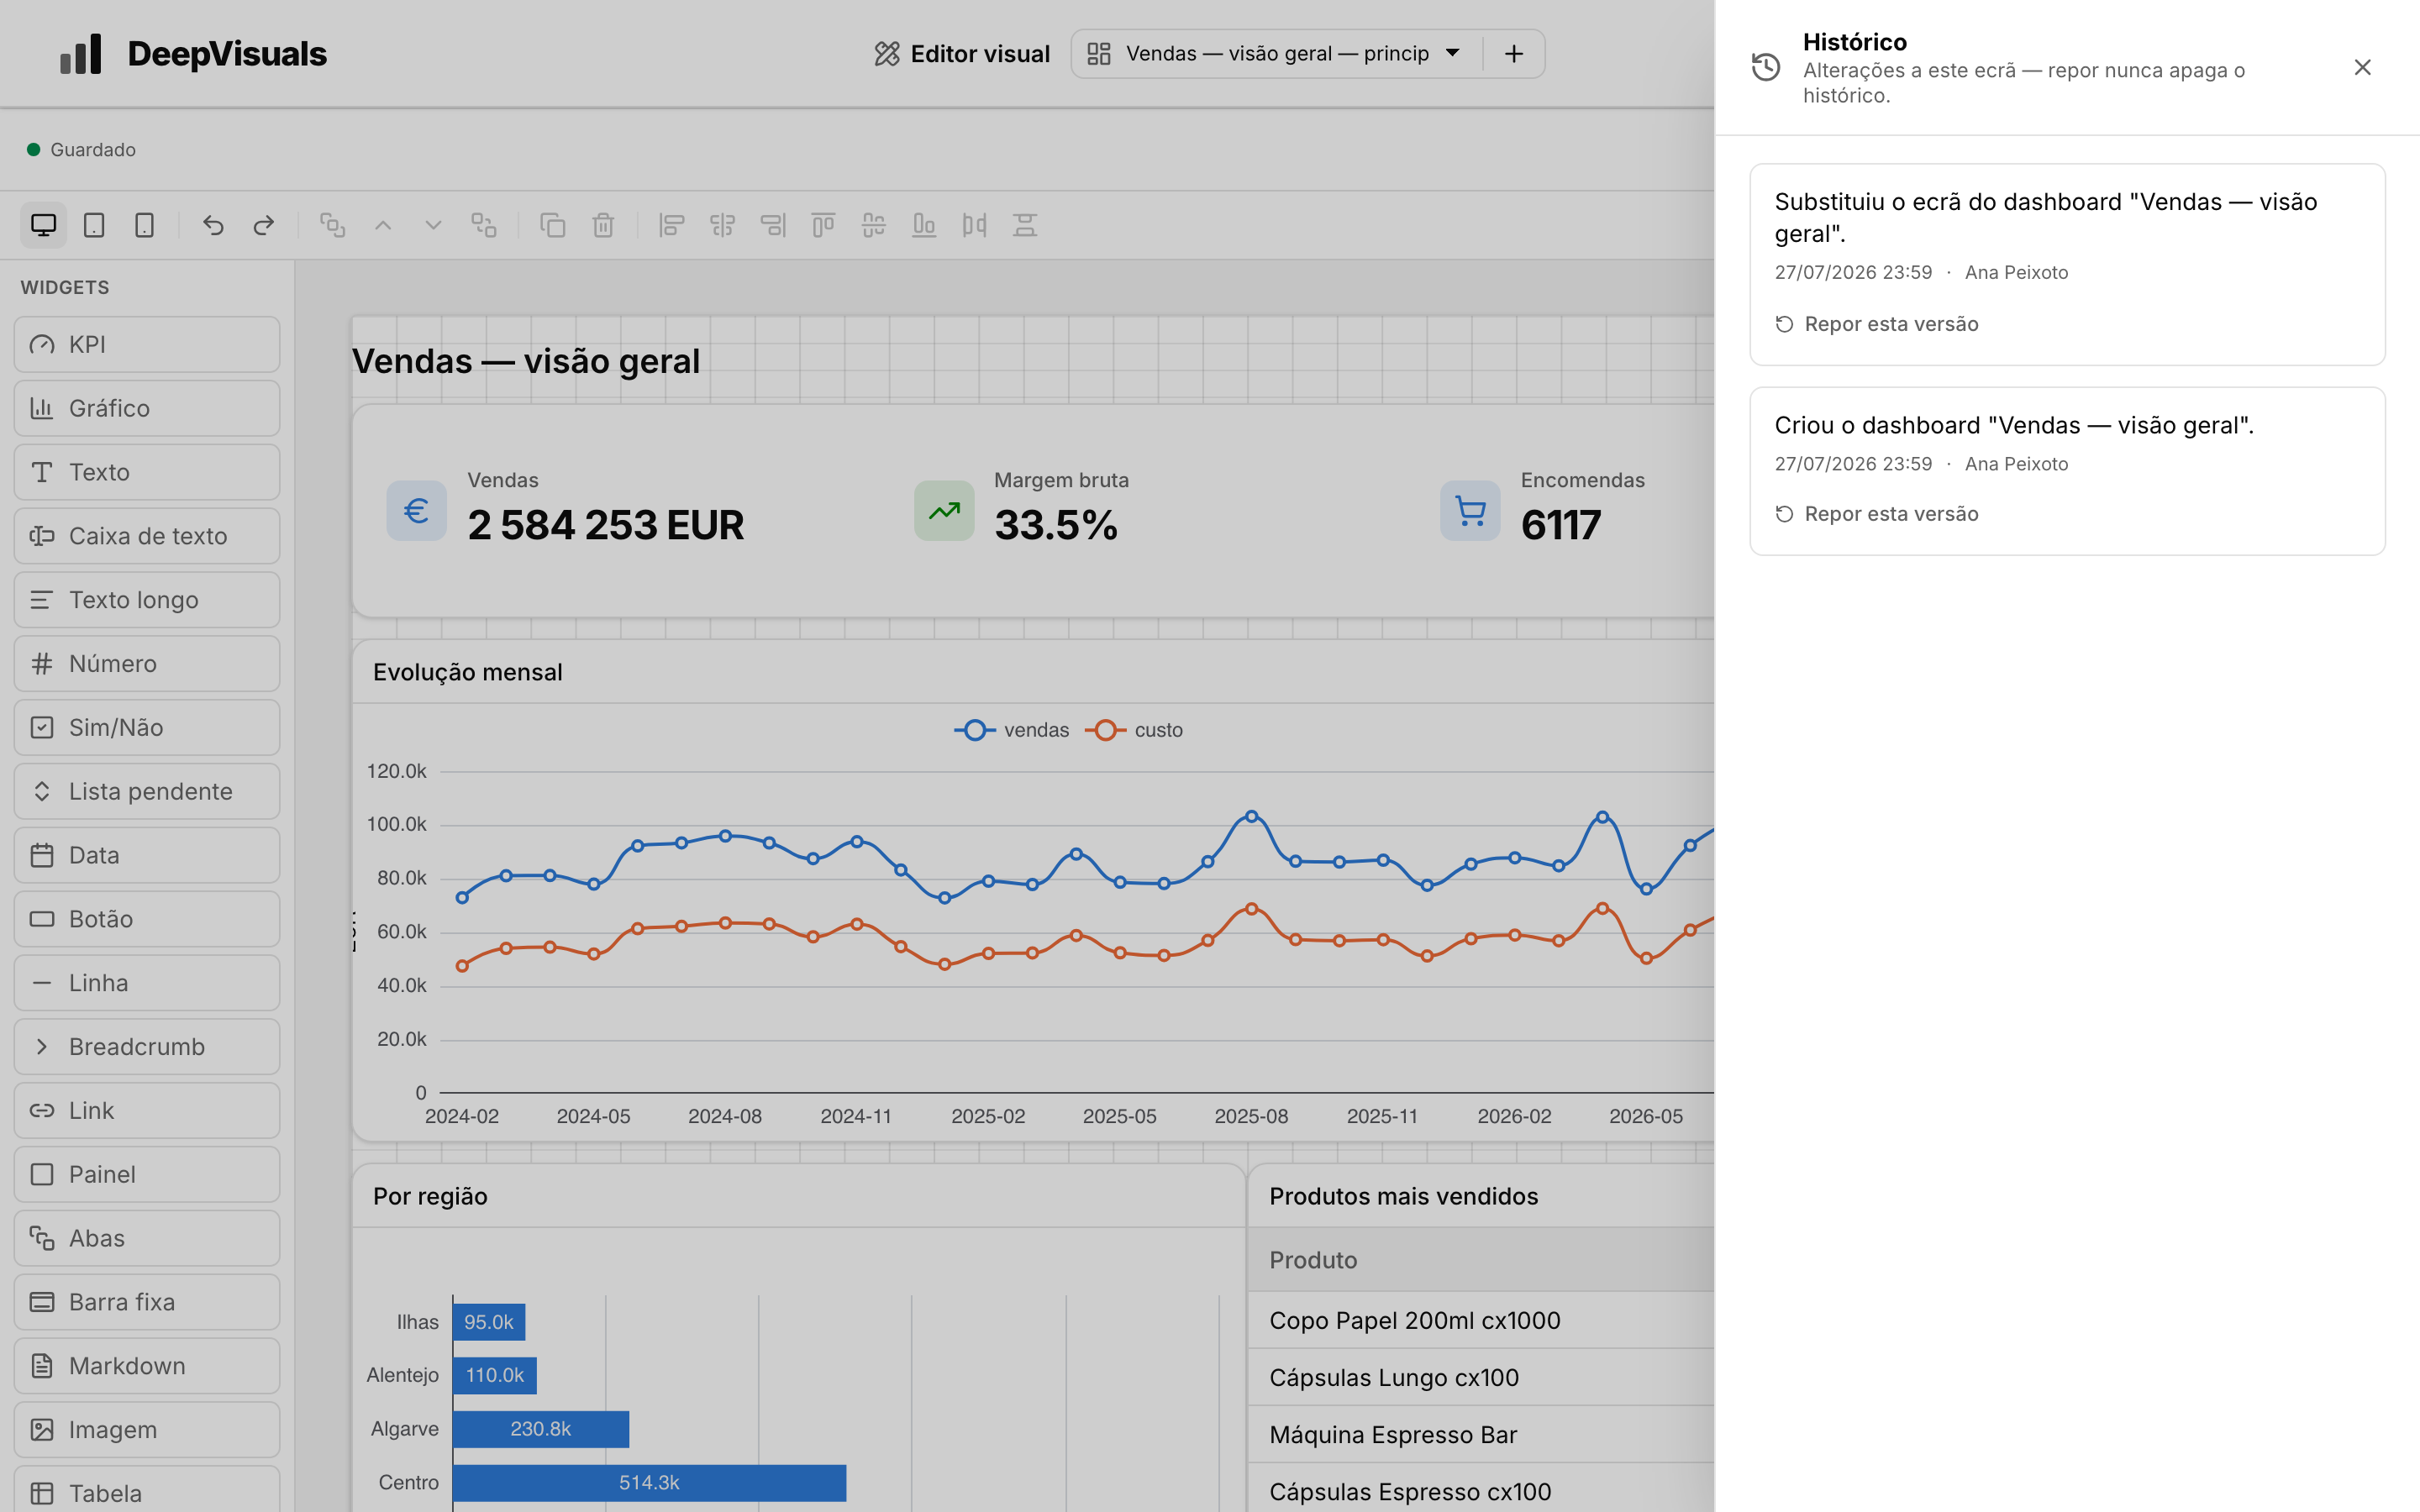Switch to tablet viewport preview

tap(94, 225)
